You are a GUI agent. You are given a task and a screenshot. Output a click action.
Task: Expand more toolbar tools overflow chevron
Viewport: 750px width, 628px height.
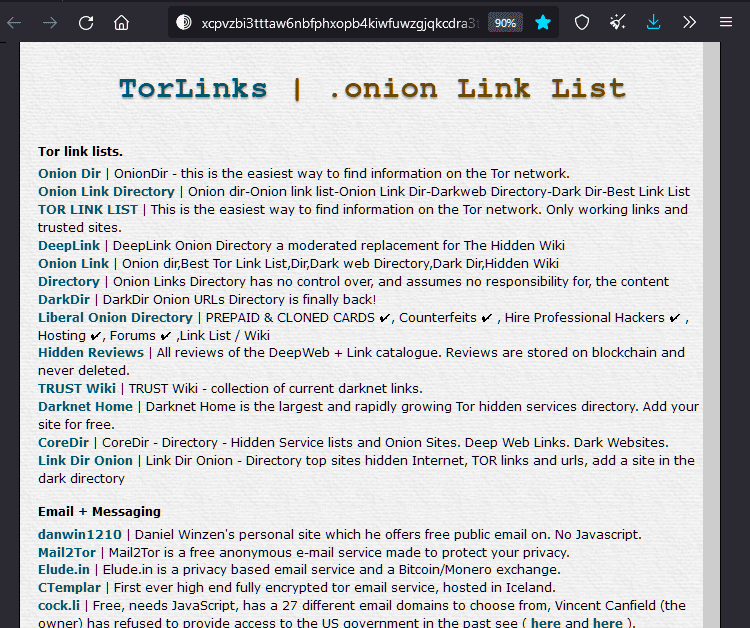tap(689, 22)
